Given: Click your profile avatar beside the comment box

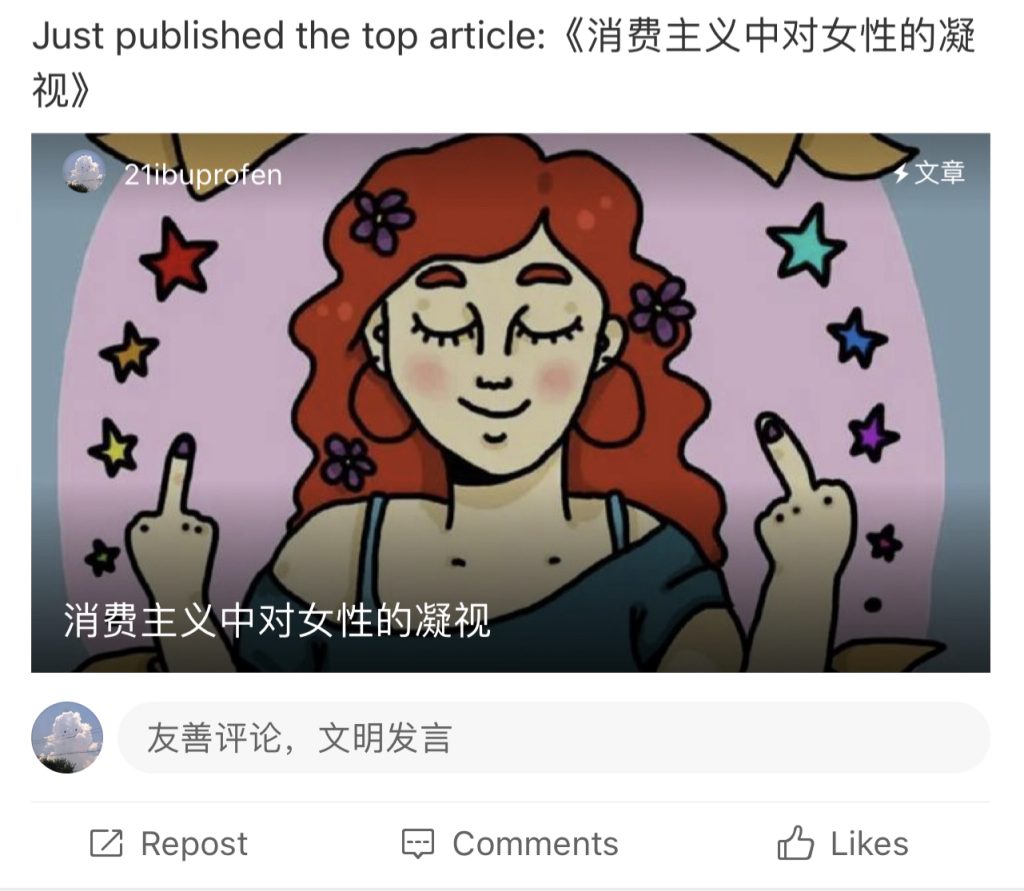Looking at the screenshot, I should coord(67,737).
